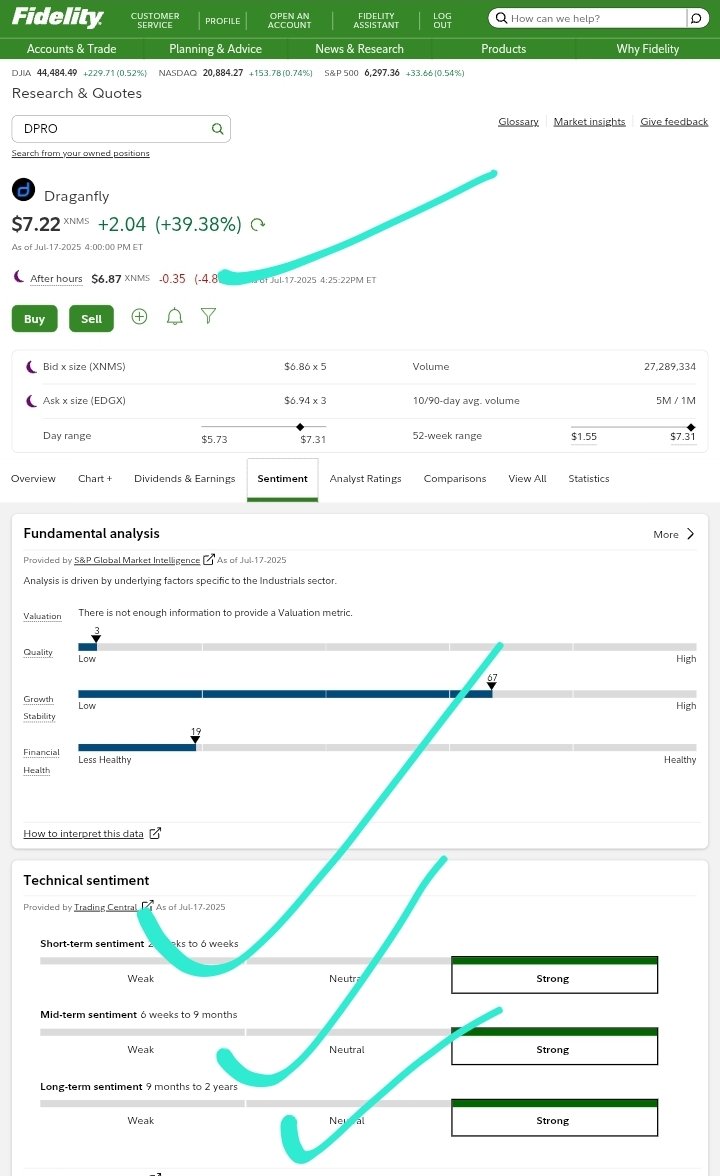
Task: Switch to Chart + tab
Action: point(94,478)
